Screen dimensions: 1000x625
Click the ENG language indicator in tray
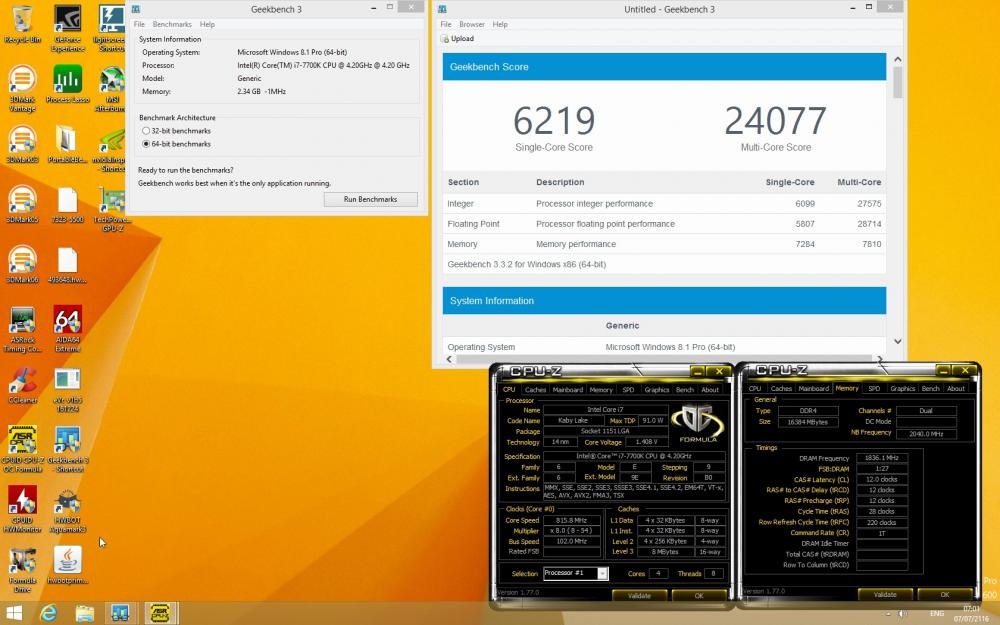pyautogui.click(x=937, y=614)
